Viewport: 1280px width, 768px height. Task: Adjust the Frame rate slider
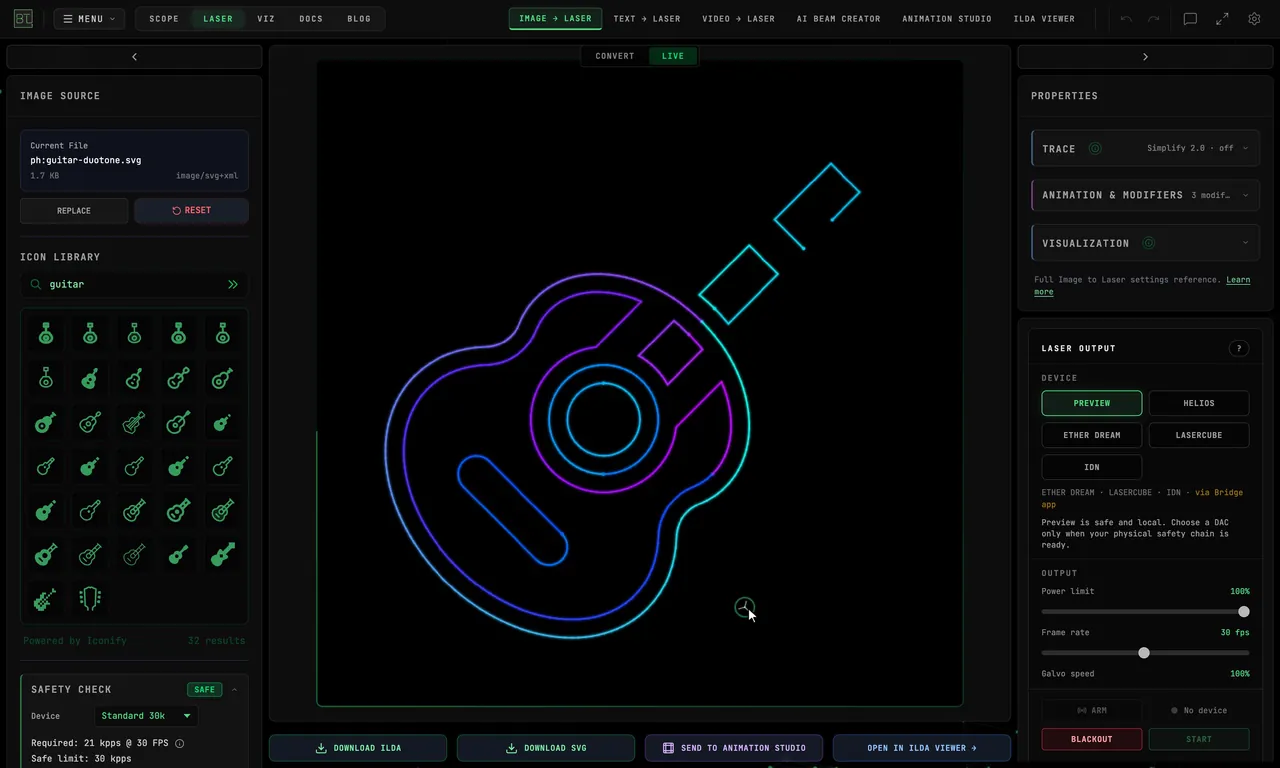click(1145, 653)
